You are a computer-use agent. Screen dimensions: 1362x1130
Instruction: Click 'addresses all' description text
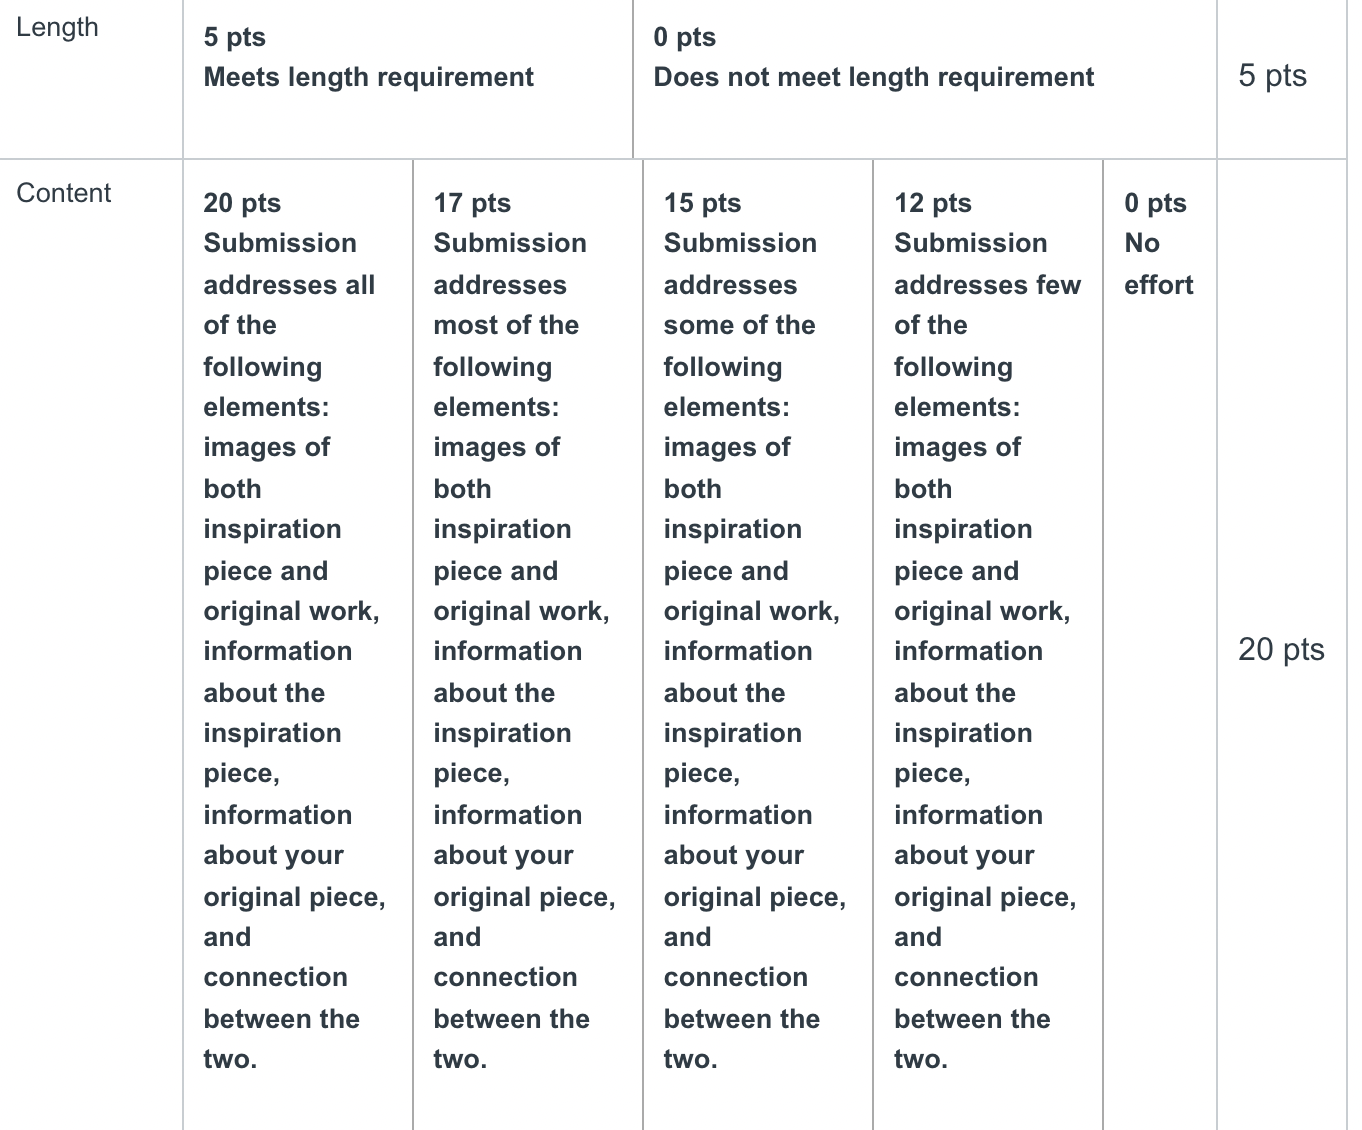(x=289, y=285)
